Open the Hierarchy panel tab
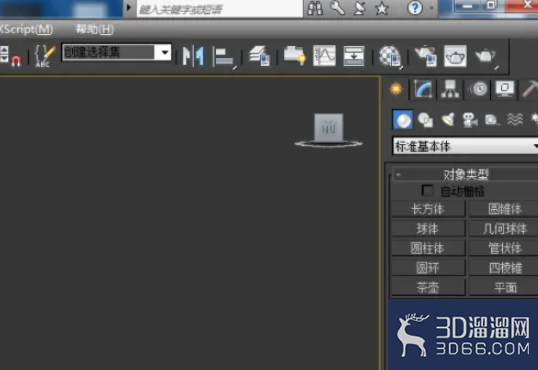538x370 pixels. click(x=450, y=89)
